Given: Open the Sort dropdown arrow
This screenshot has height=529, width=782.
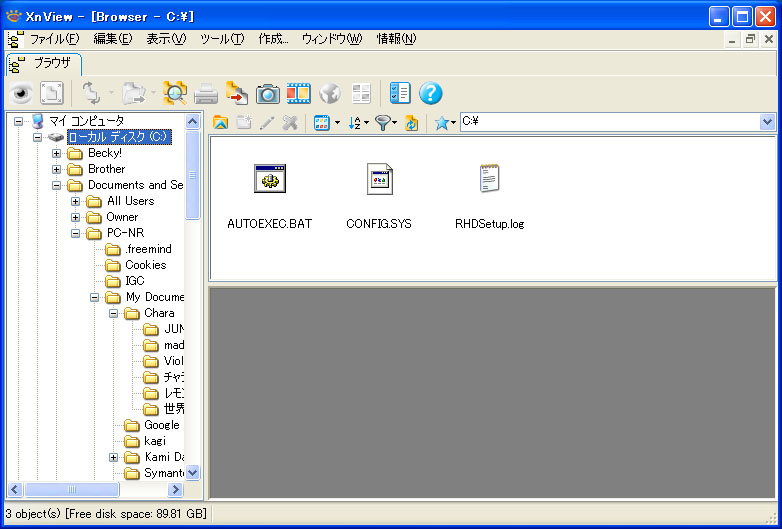Looking at the screenshot, I should 367,123.
